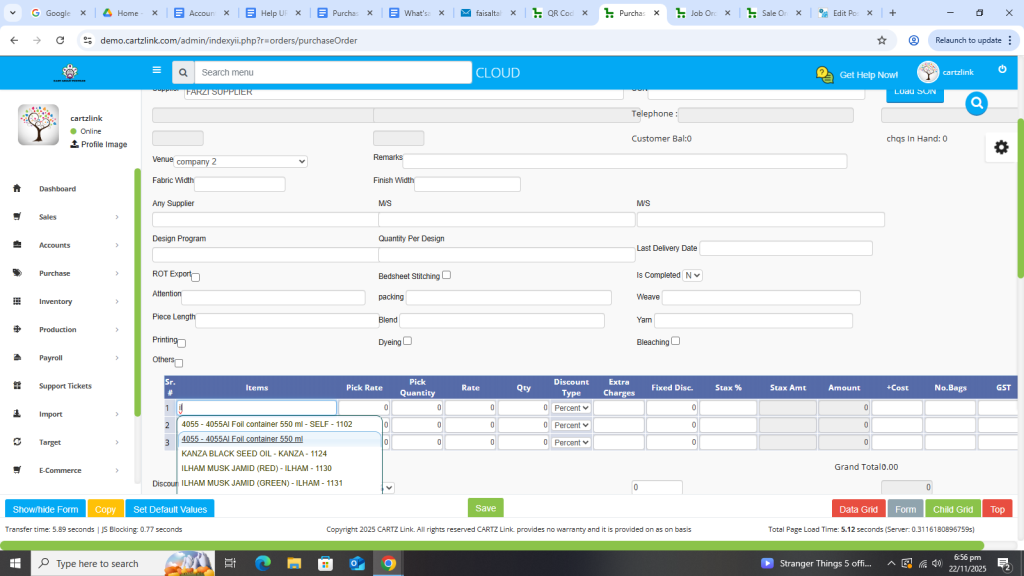
Task: Select KANZA BLACK SEED OIL from suggestions
Action: 253,453
